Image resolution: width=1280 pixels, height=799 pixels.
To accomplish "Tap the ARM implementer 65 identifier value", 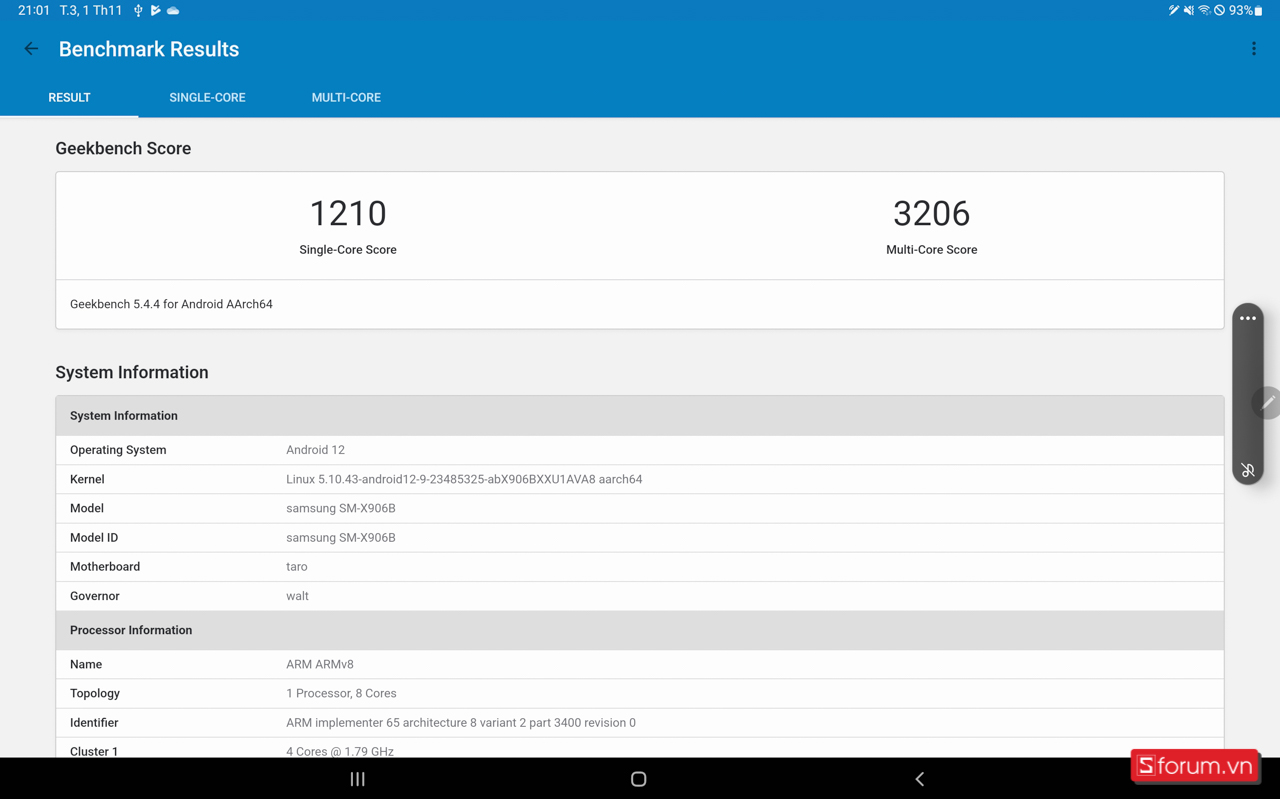I will click(461, 722).
